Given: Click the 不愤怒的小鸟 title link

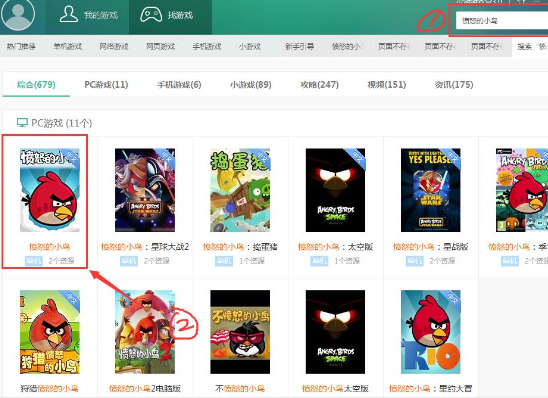Looking at the screenshot, I should tap(240, 389).
